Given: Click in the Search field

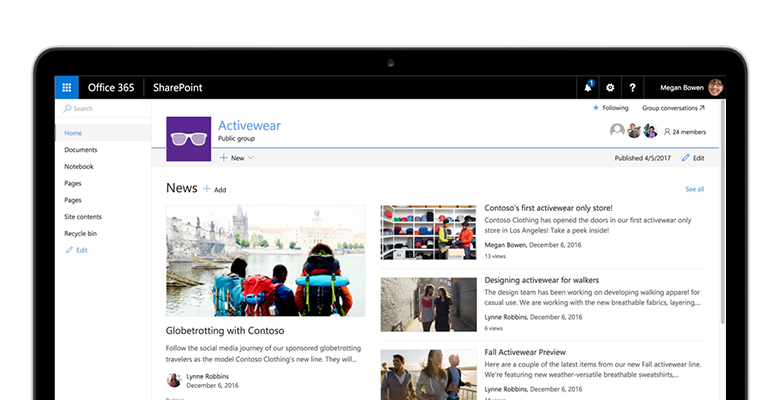Looking at the screenshot, I should coord(103,108).
